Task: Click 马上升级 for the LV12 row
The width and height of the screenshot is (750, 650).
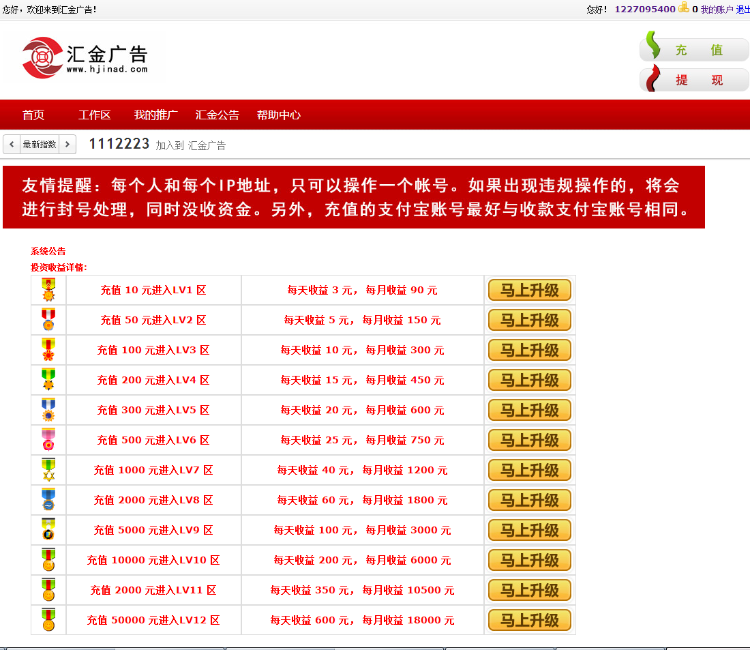Action: coord(529,620)
